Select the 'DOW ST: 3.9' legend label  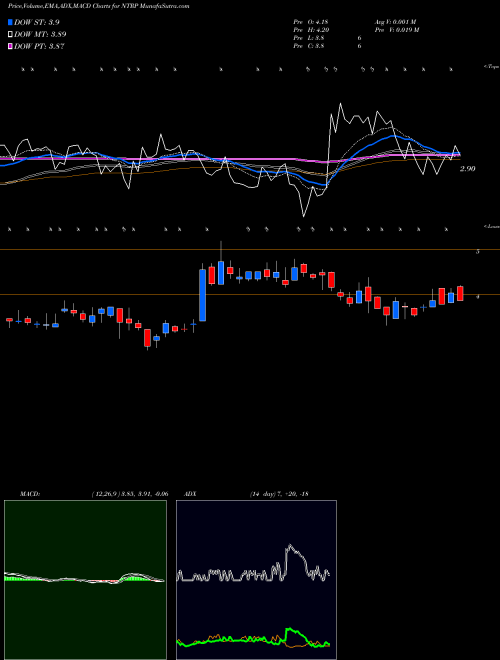click(37, 22)
